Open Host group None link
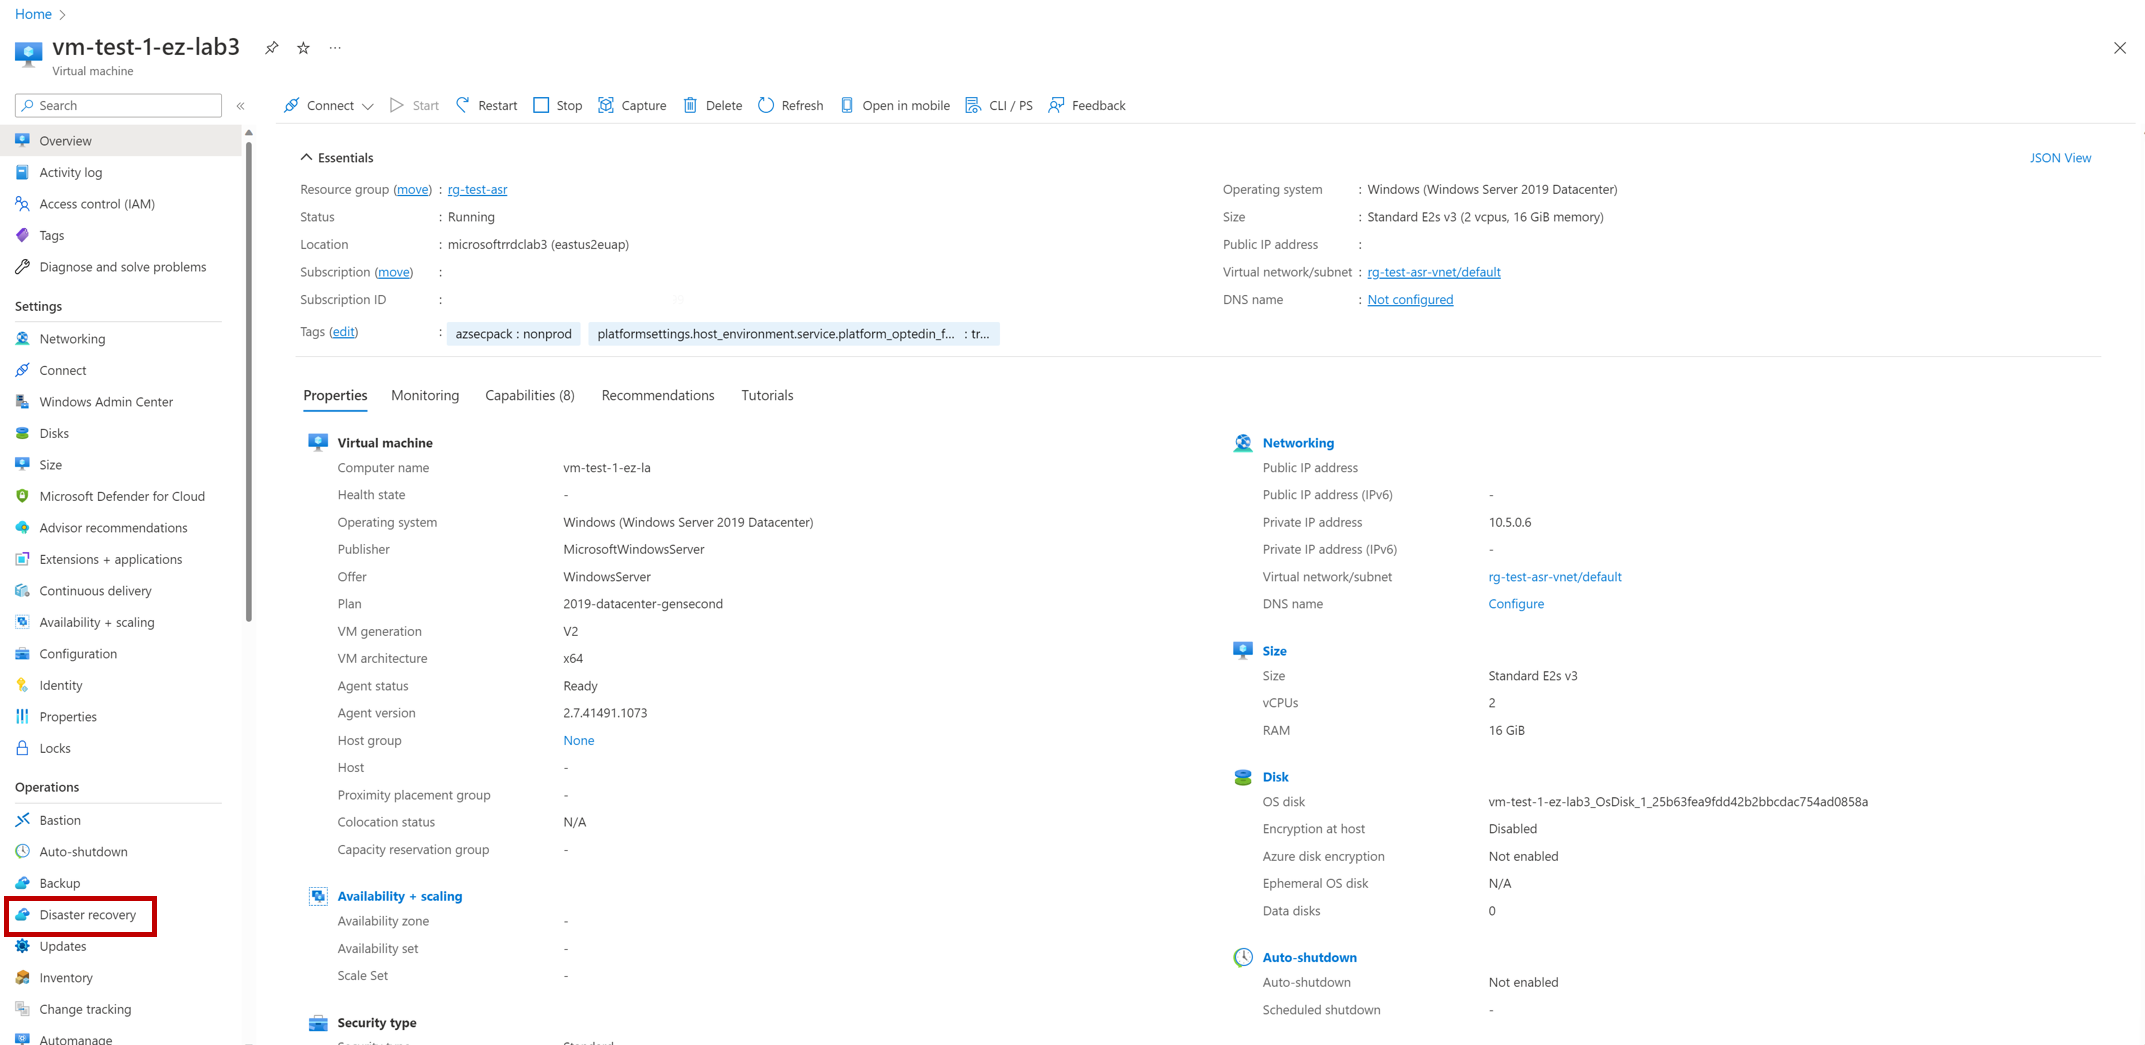2145x1045 pixels. (x=578, y=741)
